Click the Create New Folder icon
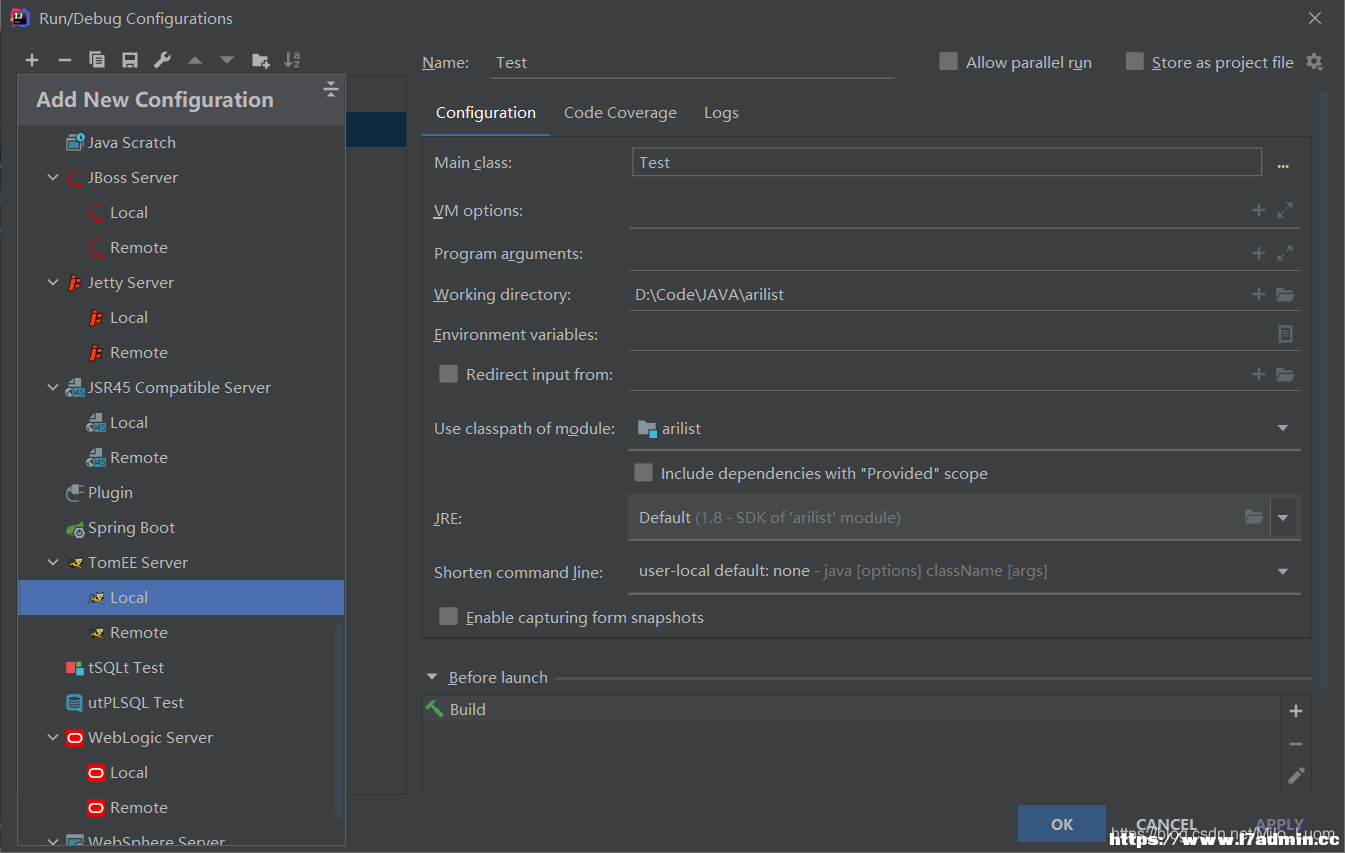The image size is (1345, 853). coord(260,61)
